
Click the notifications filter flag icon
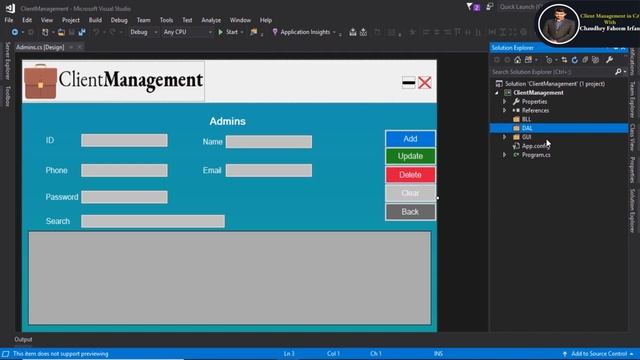[x=469, y=7]
